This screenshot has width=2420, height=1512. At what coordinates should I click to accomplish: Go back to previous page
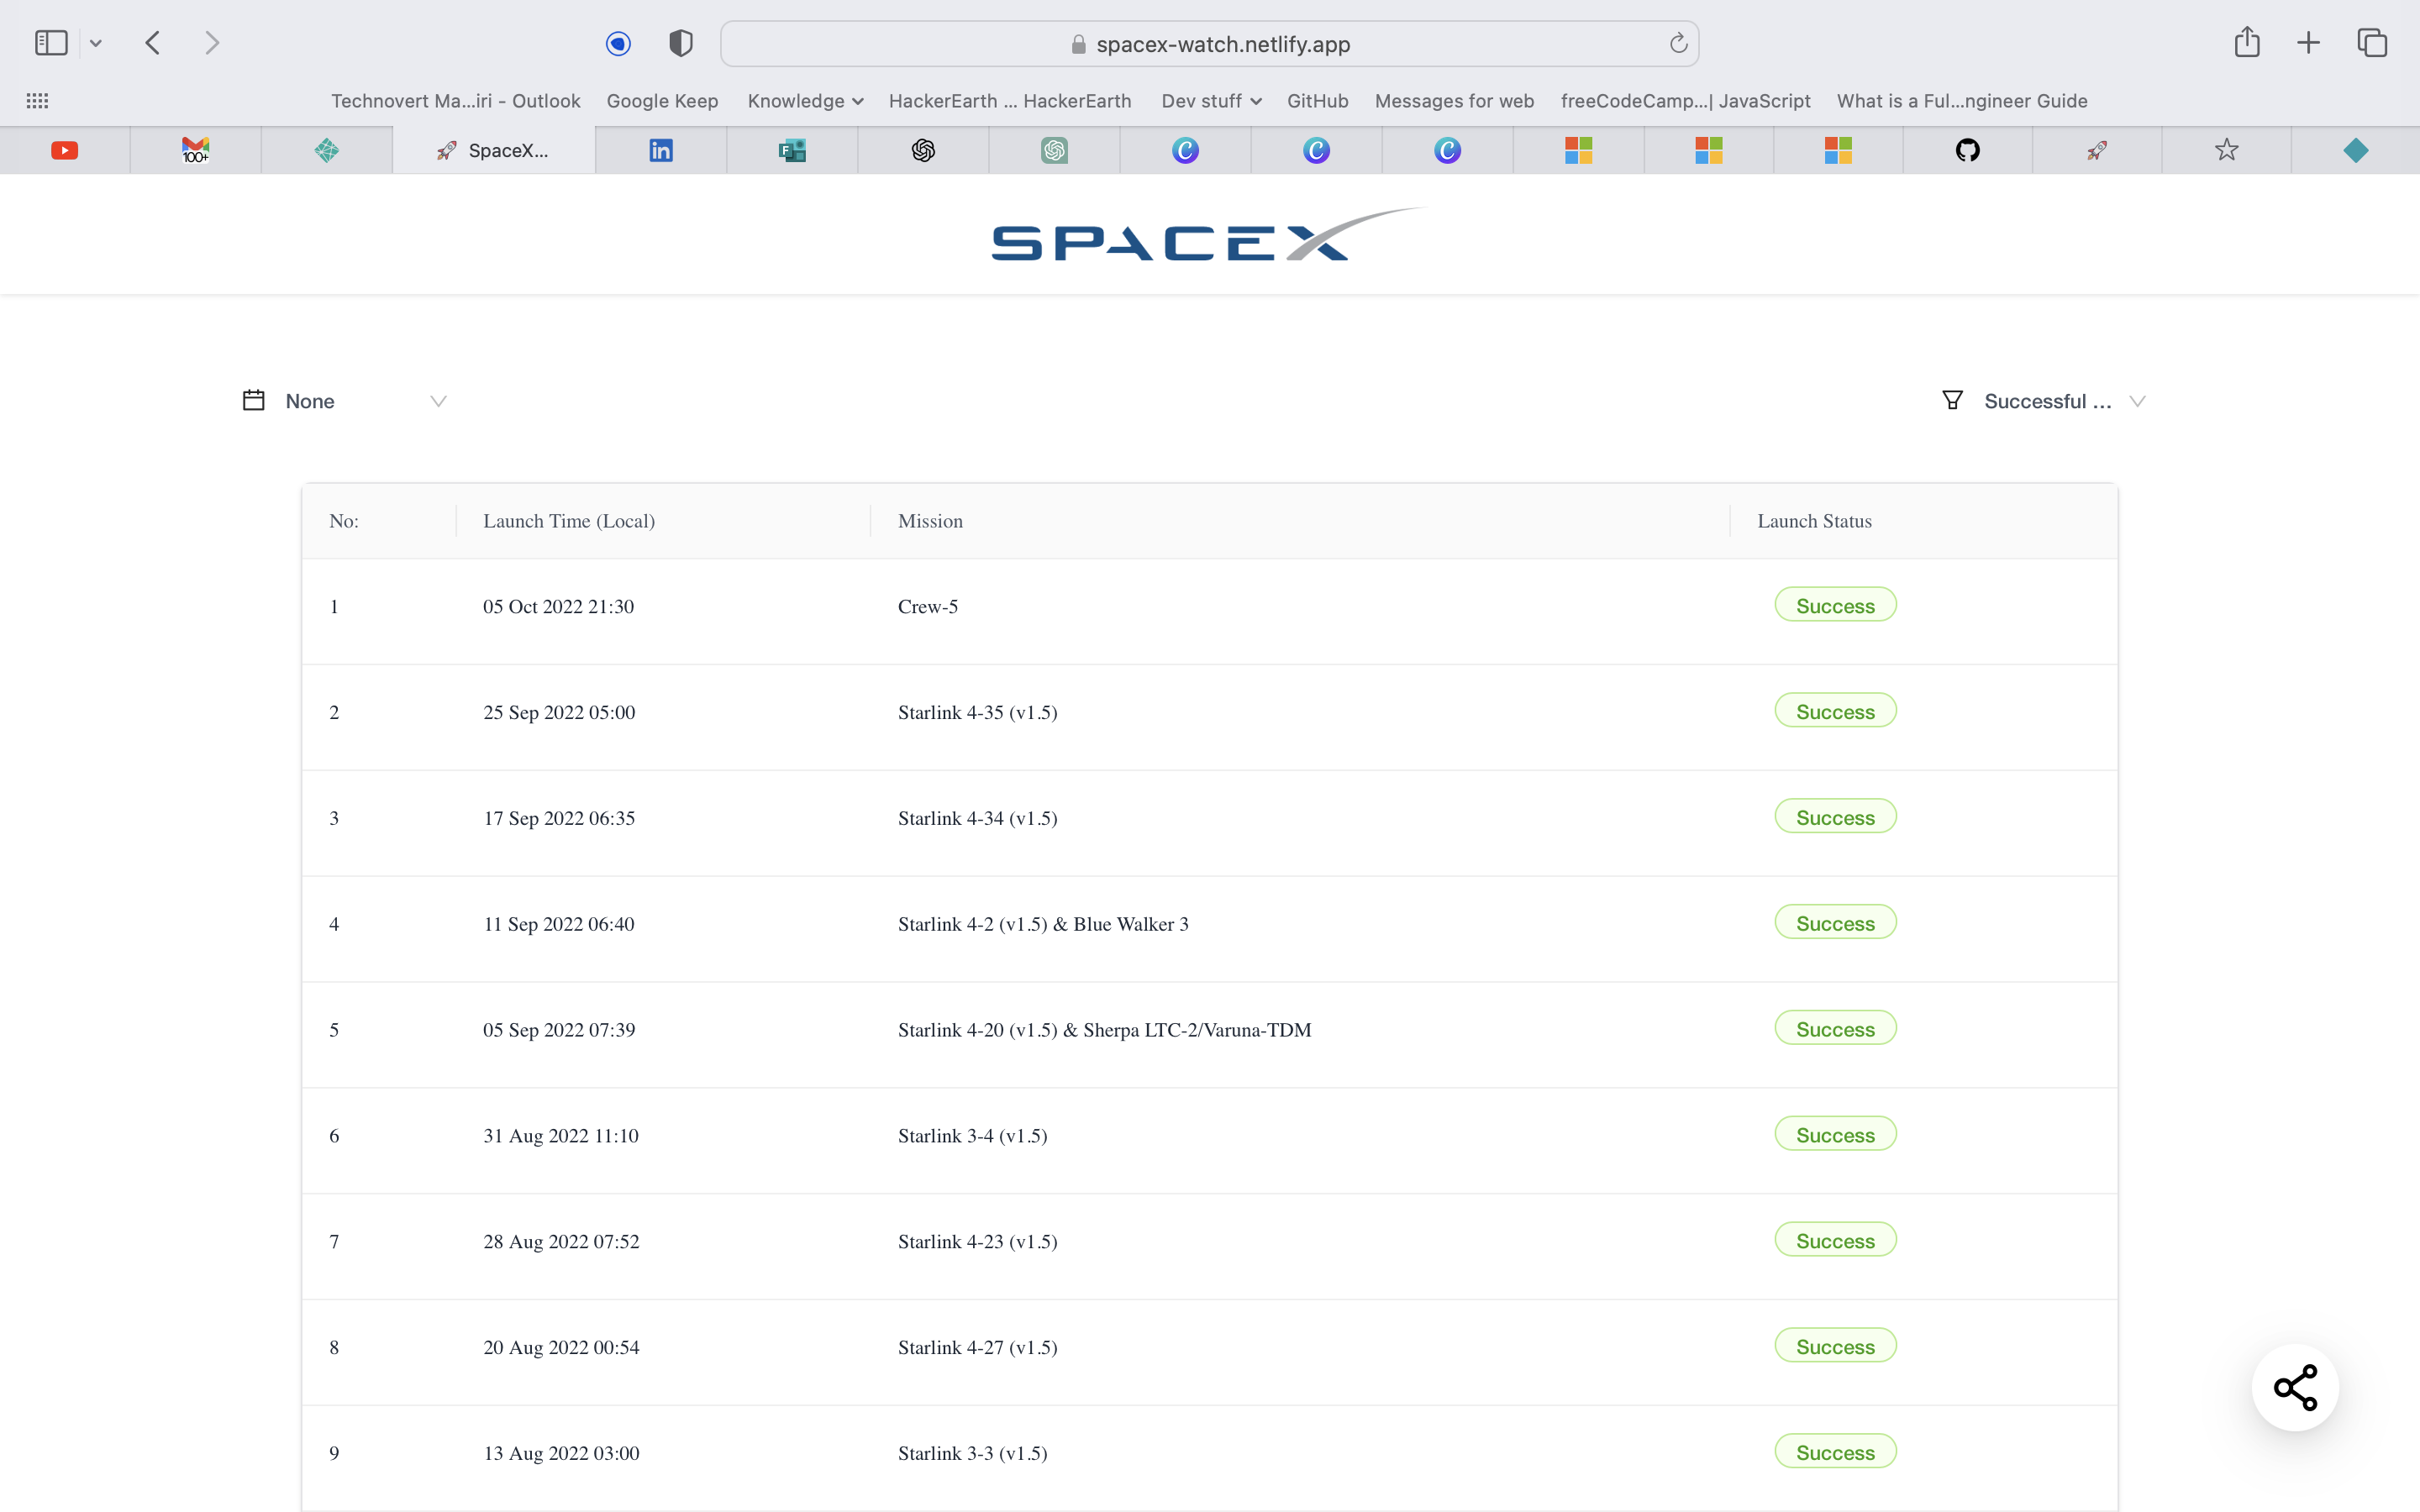(152, 43)
